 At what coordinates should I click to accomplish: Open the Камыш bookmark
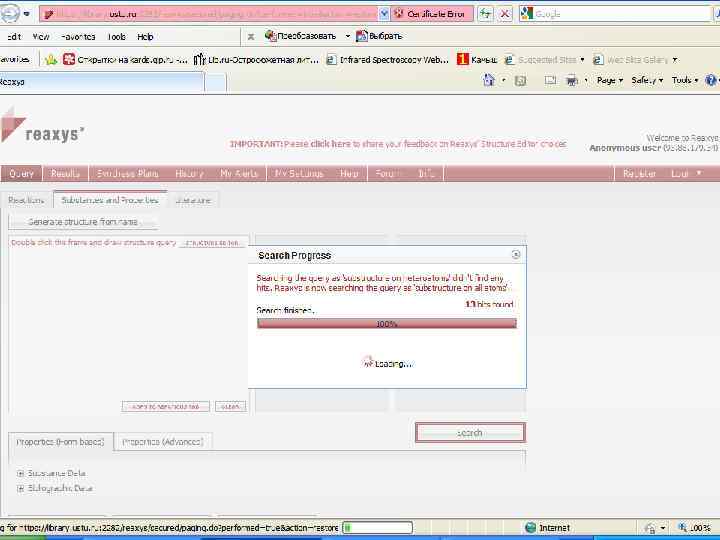click(x=477, y=59)
